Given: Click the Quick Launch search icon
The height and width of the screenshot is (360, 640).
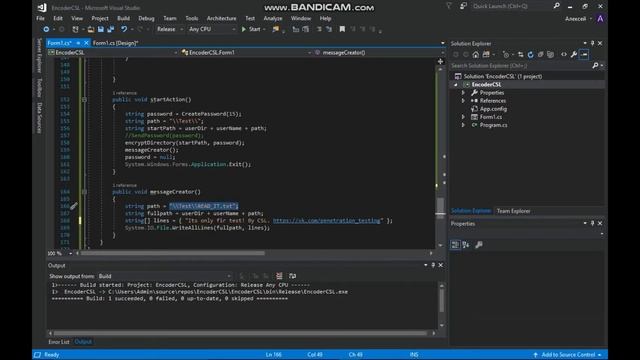Looking at the screenshot, I should tap(556, 6).
